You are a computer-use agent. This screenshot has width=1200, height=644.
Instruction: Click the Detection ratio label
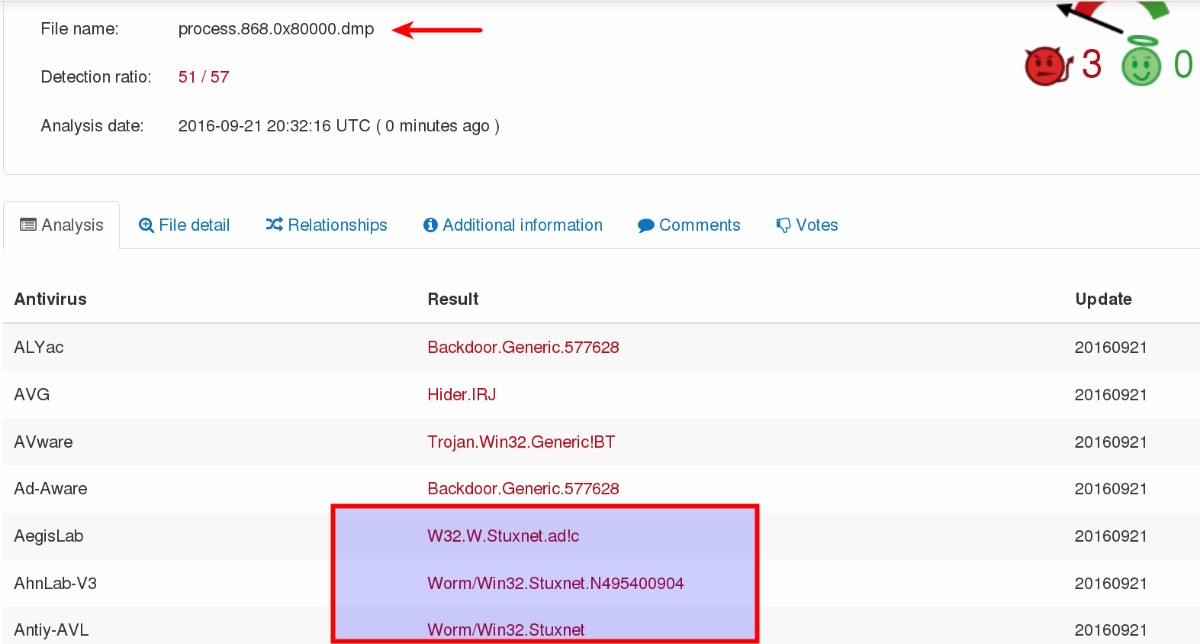click(x=96, y=77)
